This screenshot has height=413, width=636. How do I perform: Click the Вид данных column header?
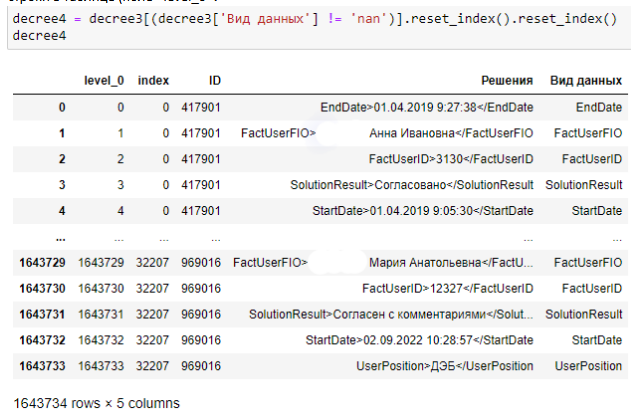point(585,79)
